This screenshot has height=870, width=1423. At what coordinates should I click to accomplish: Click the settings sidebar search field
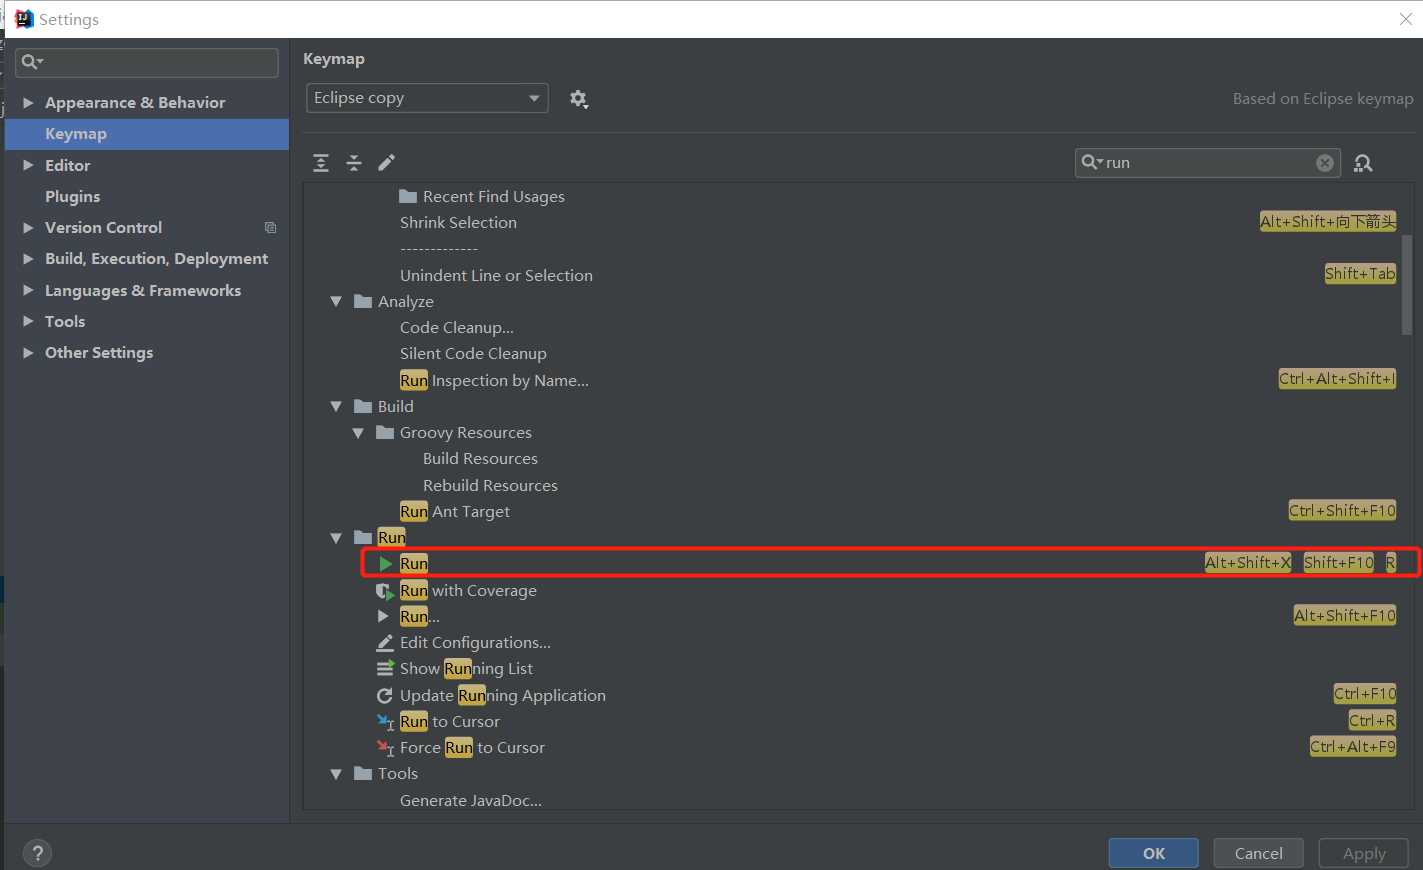147,62
